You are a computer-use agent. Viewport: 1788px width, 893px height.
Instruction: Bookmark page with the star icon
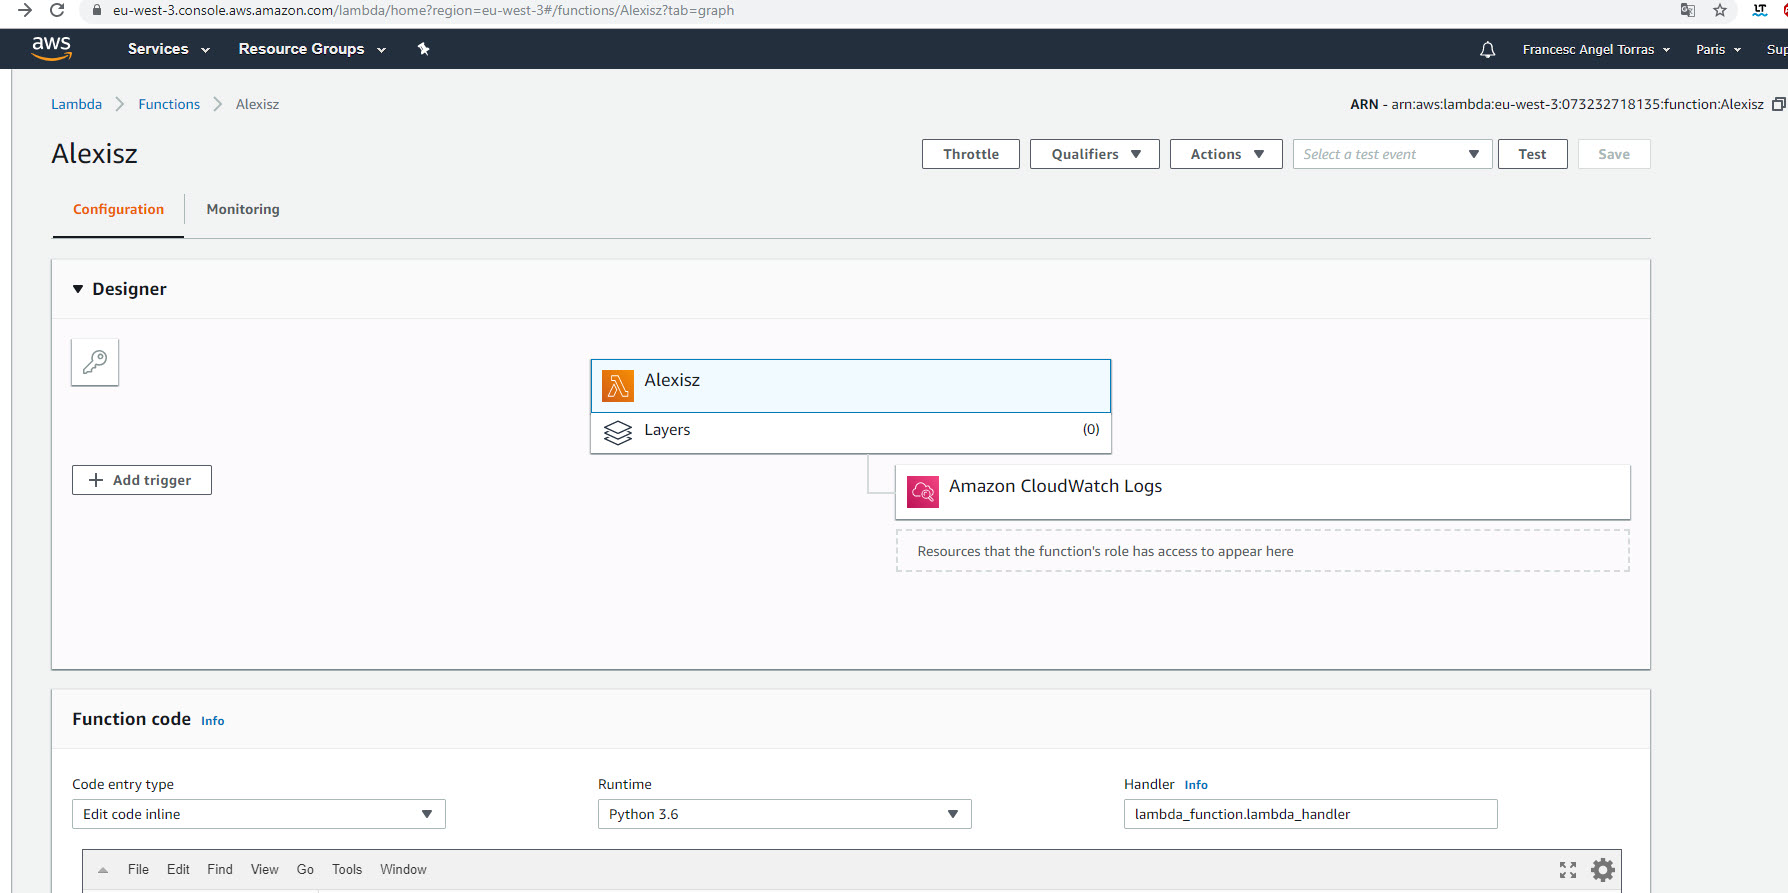pos(1720,10)
